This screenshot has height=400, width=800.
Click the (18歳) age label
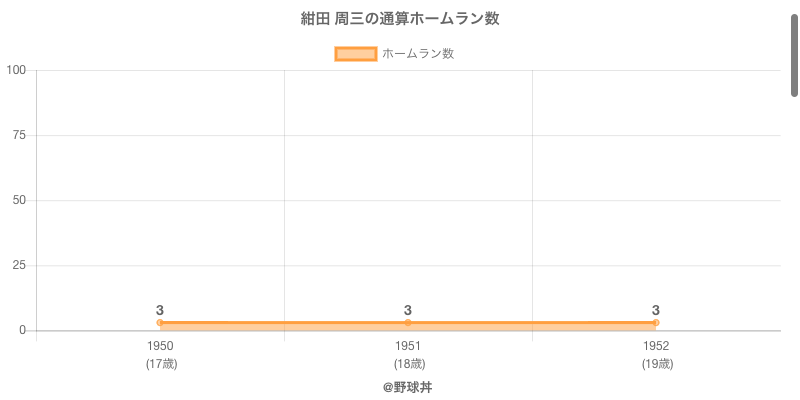tap(409, 364)
